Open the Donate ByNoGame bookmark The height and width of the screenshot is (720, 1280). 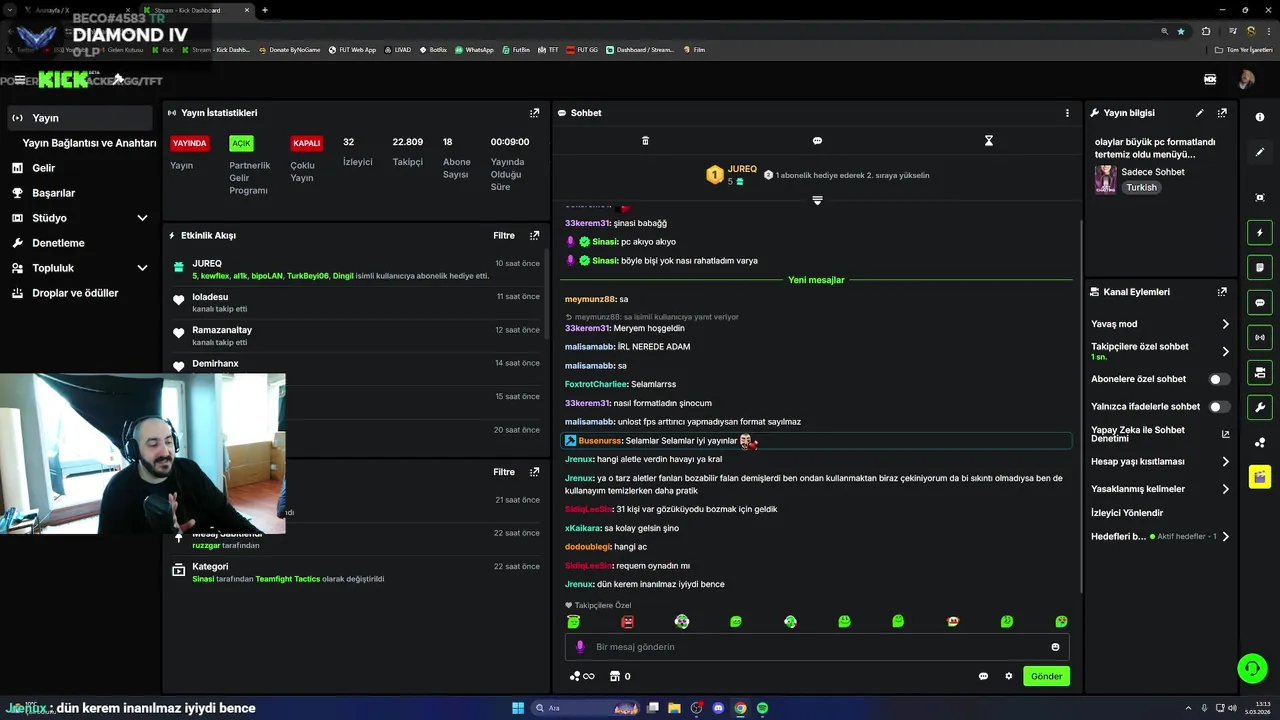[x=289, y=50]
